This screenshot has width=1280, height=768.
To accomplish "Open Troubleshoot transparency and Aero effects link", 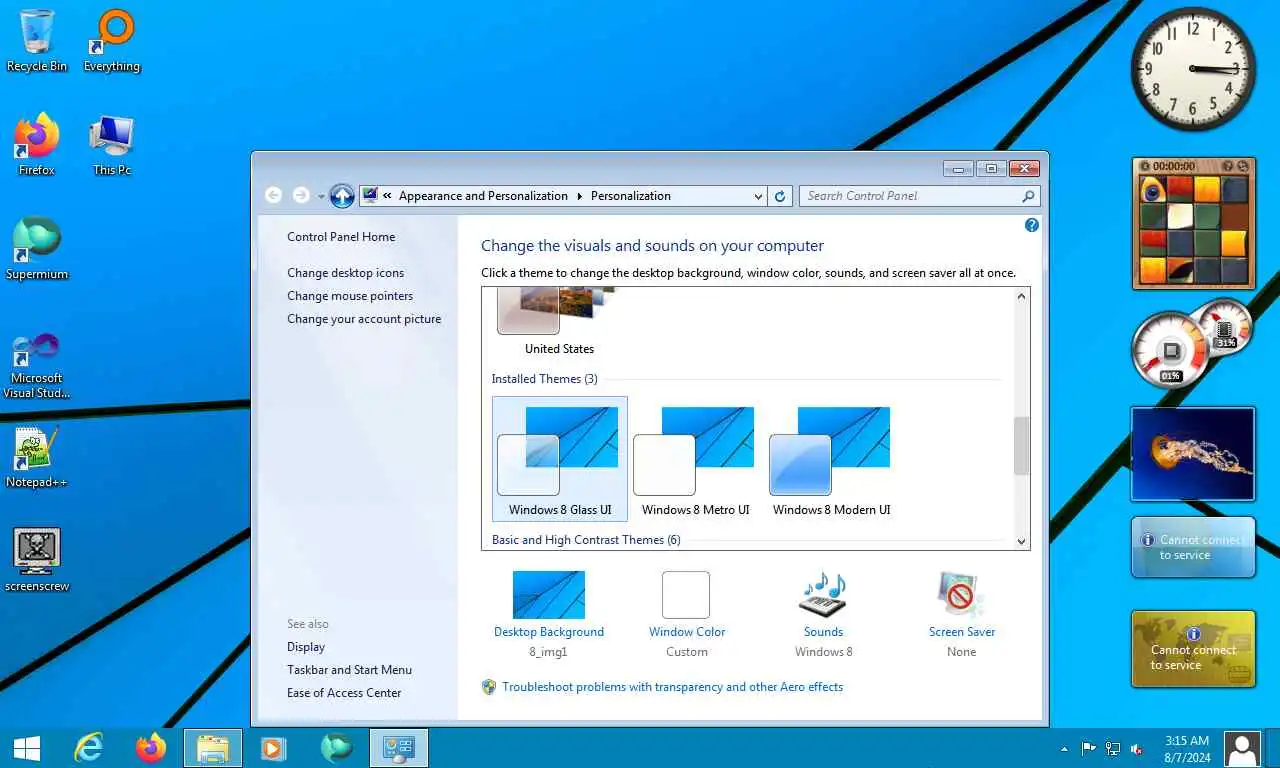I will [672, 687].
